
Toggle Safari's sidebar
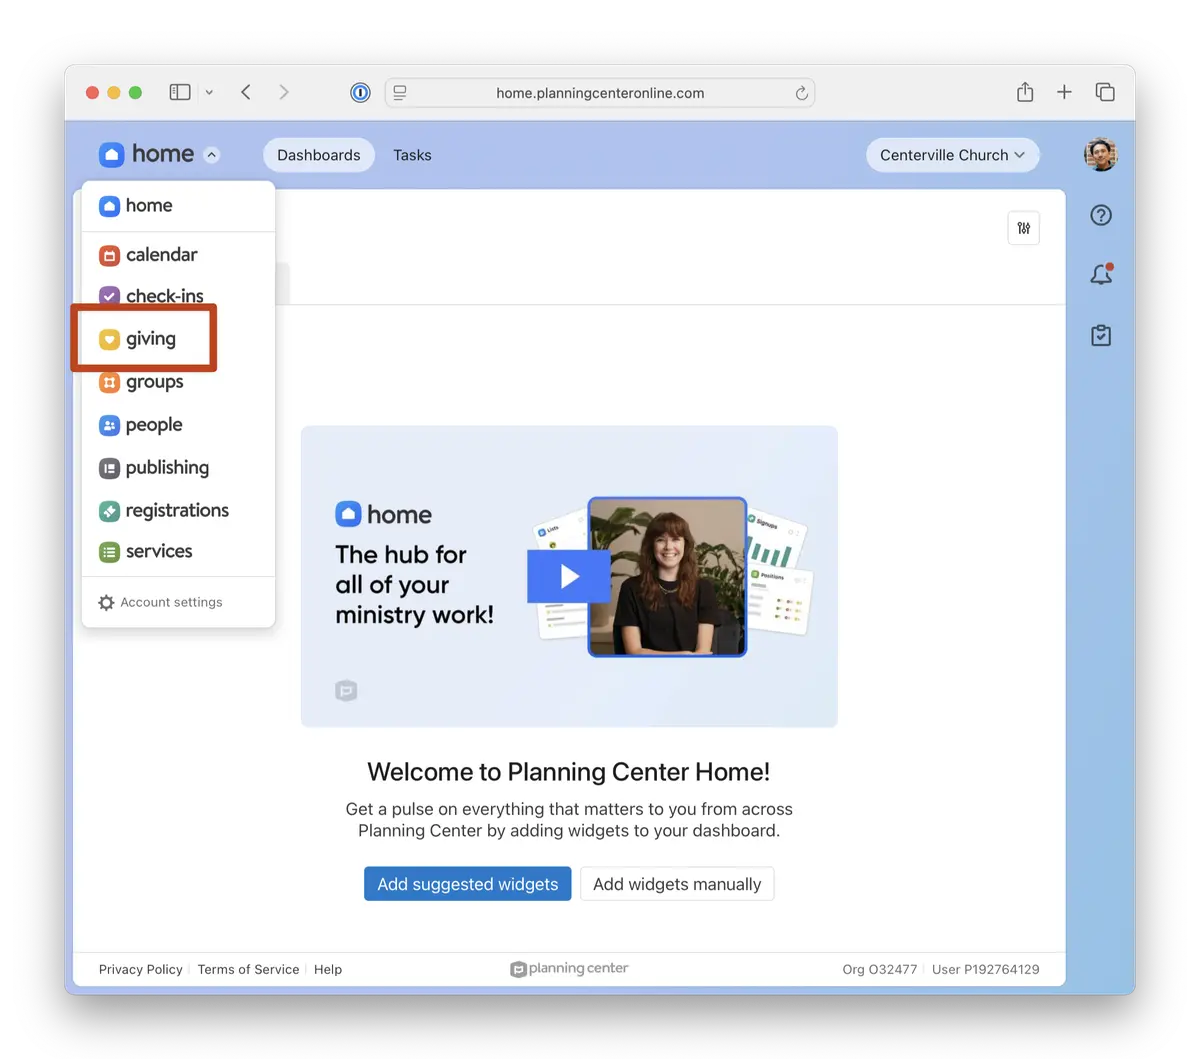[x=180, y=92]
